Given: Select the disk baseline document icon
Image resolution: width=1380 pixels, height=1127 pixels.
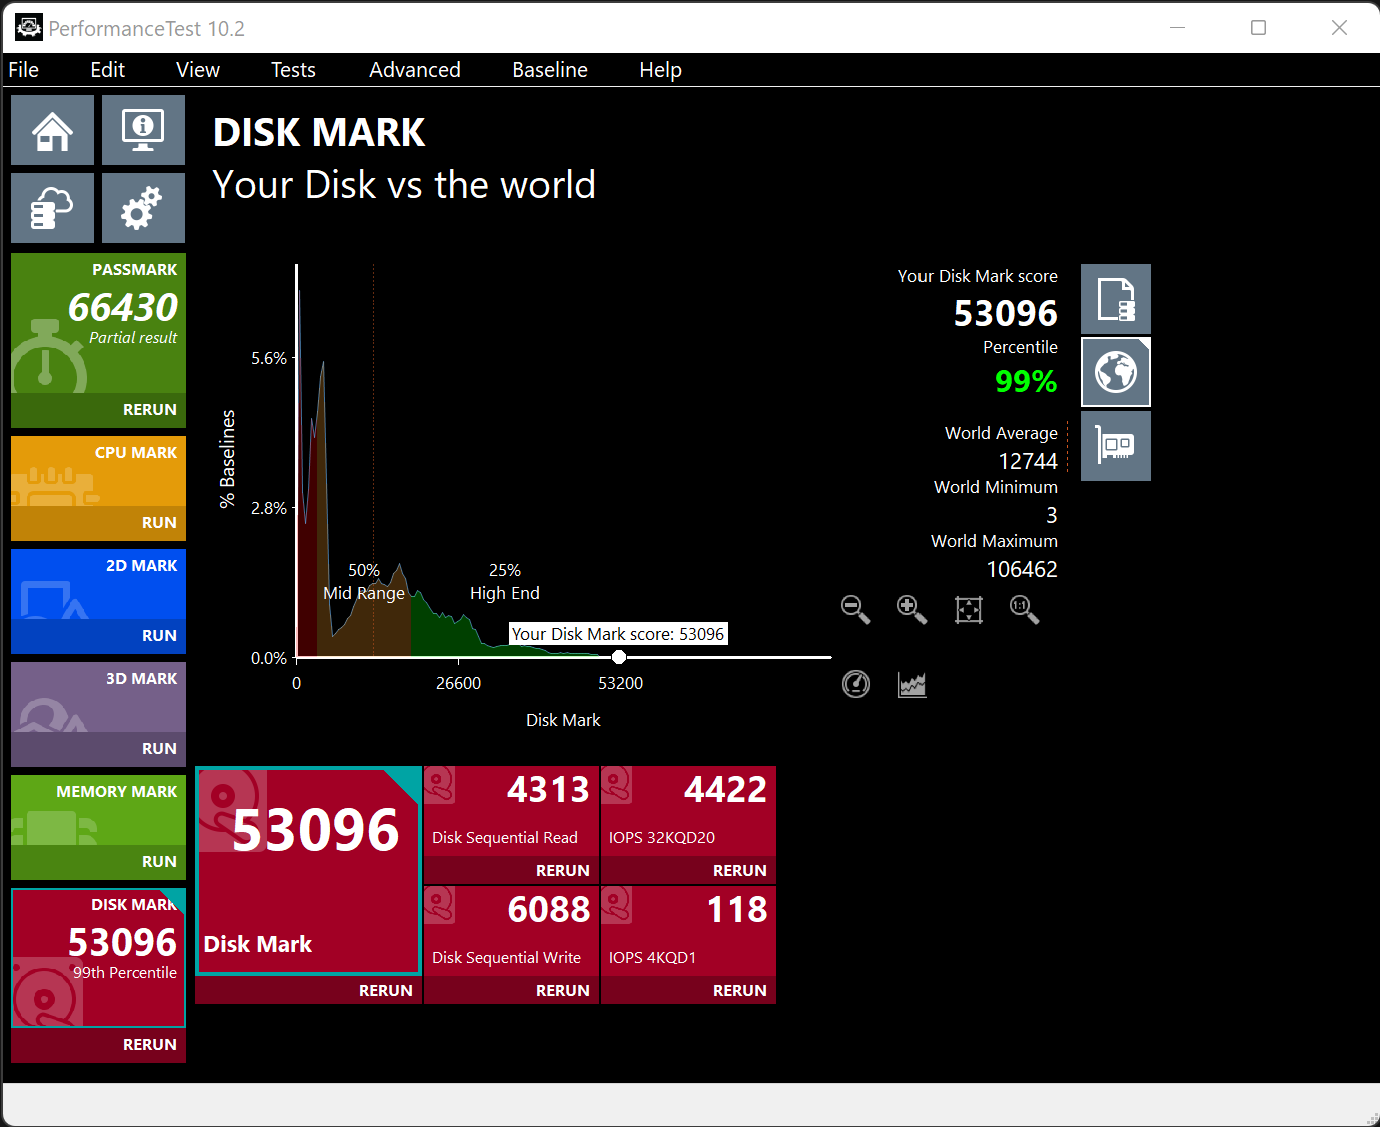Looking at the screenshot, I should click(1116, 299).
